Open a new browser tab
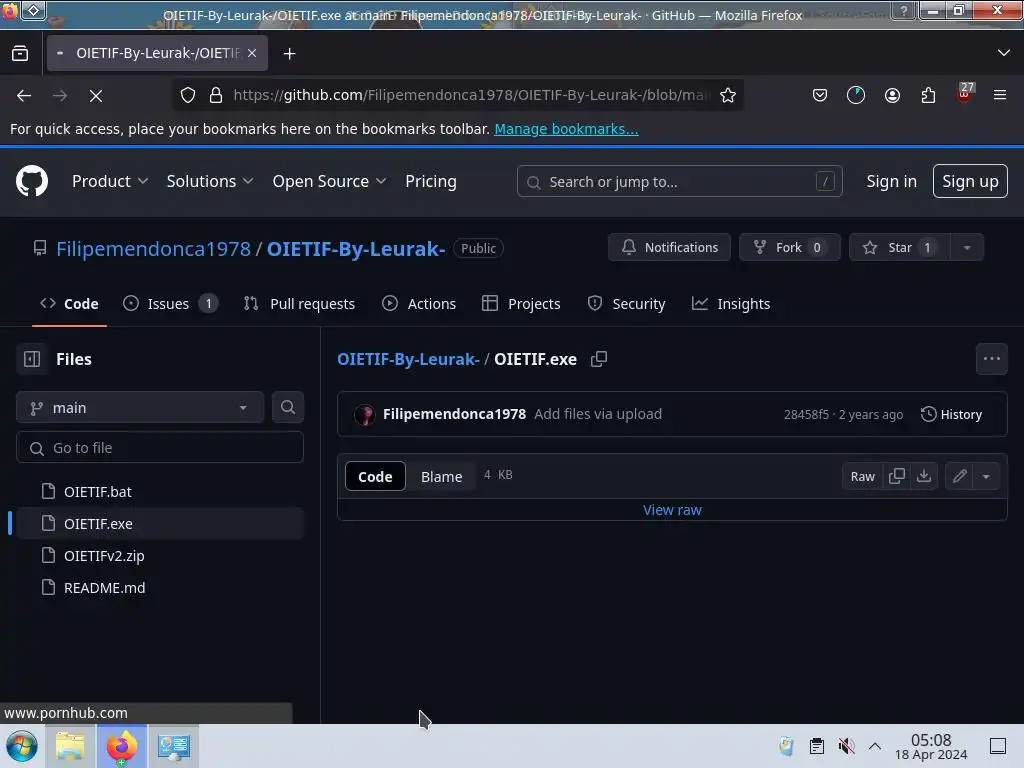 coord(289,54)
